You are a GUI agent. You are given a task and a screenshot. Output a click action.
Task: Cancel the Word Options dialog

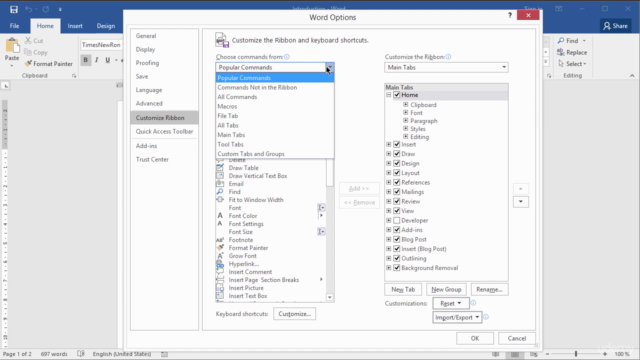[517, 338]
